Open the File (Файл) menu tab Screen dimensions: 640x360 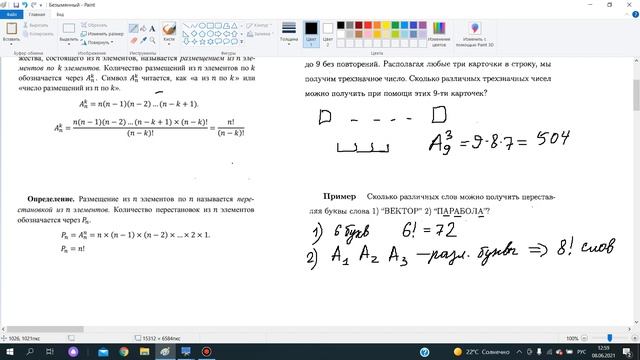pos(12,14)
